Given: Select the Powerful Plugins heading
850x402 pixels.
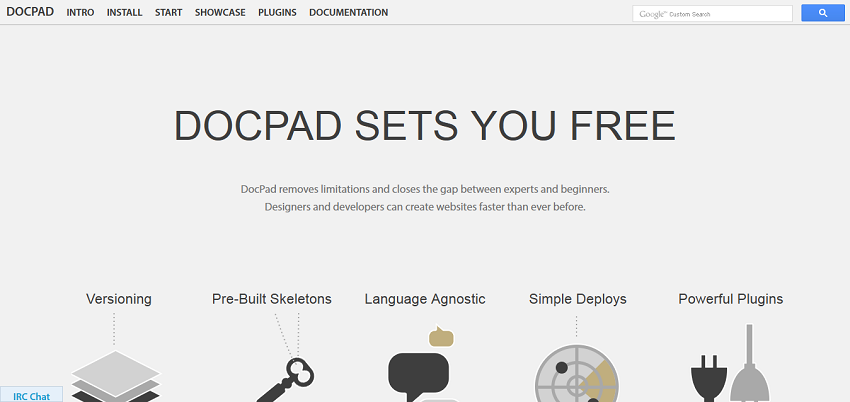Looking at the screenshot, I should point(731,299).
